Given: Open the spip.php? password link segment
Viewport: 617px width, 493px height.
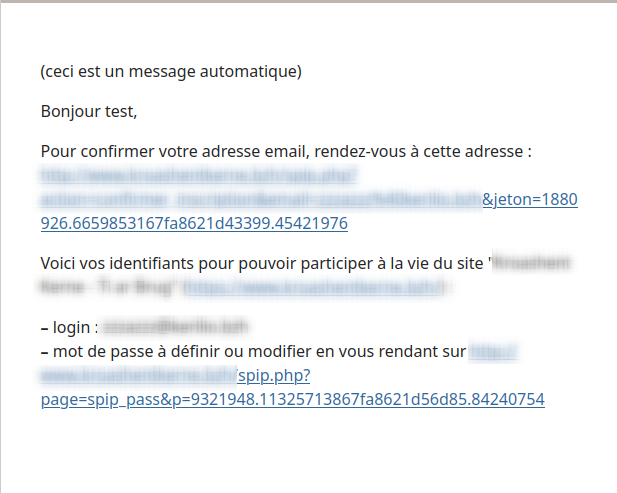Looking at the screenshot, I should click(273, 375).
